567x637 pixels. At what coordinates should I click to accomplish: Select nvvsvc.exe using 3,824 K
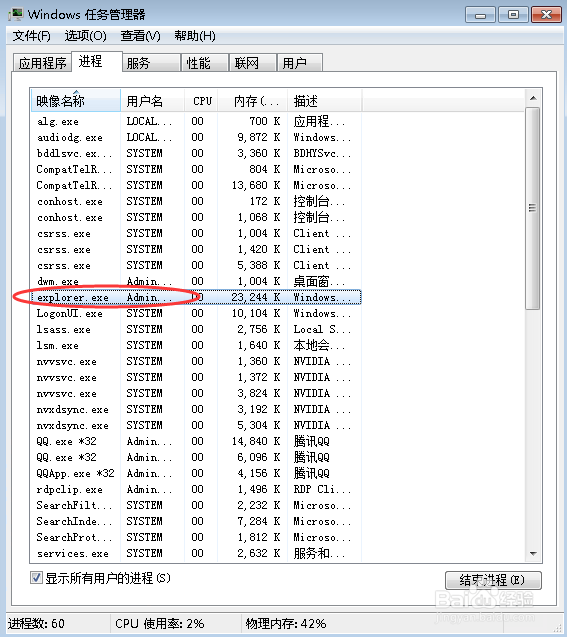tap(196, 393)
